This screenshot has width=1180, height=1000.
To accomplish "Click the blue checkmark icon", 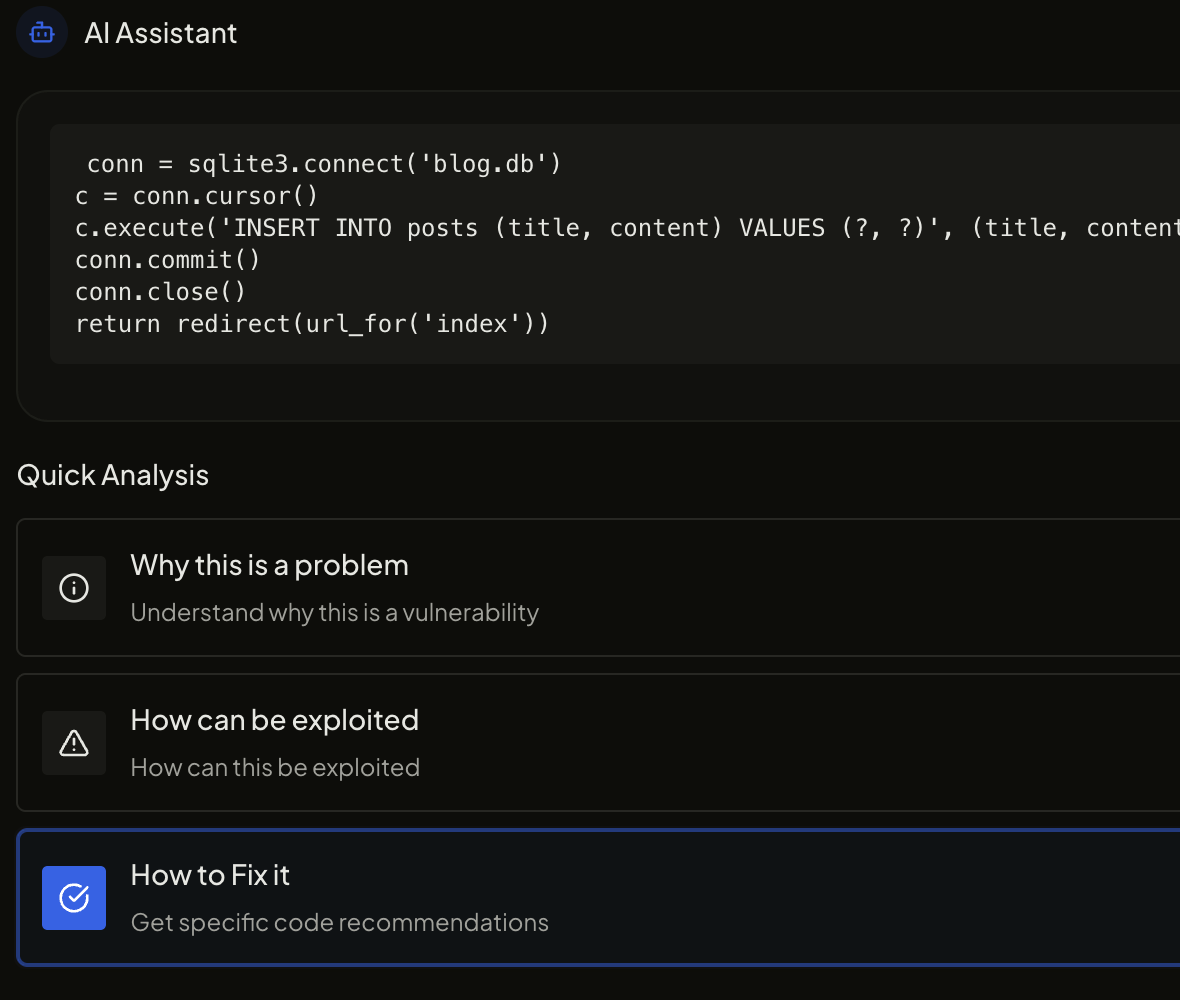I will tap(74, 898).
